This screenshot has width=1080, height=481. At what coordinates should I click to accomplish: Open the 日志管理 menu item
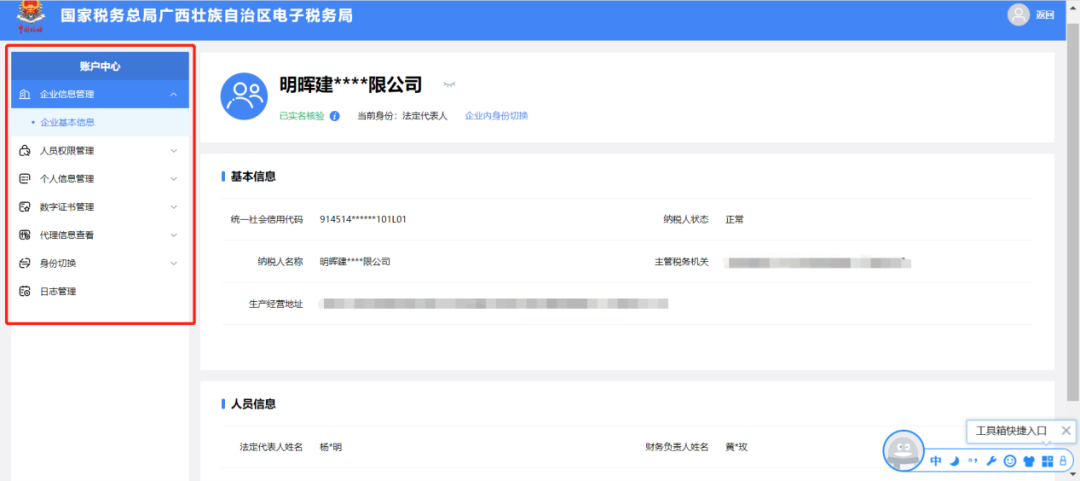pos(100,291)
